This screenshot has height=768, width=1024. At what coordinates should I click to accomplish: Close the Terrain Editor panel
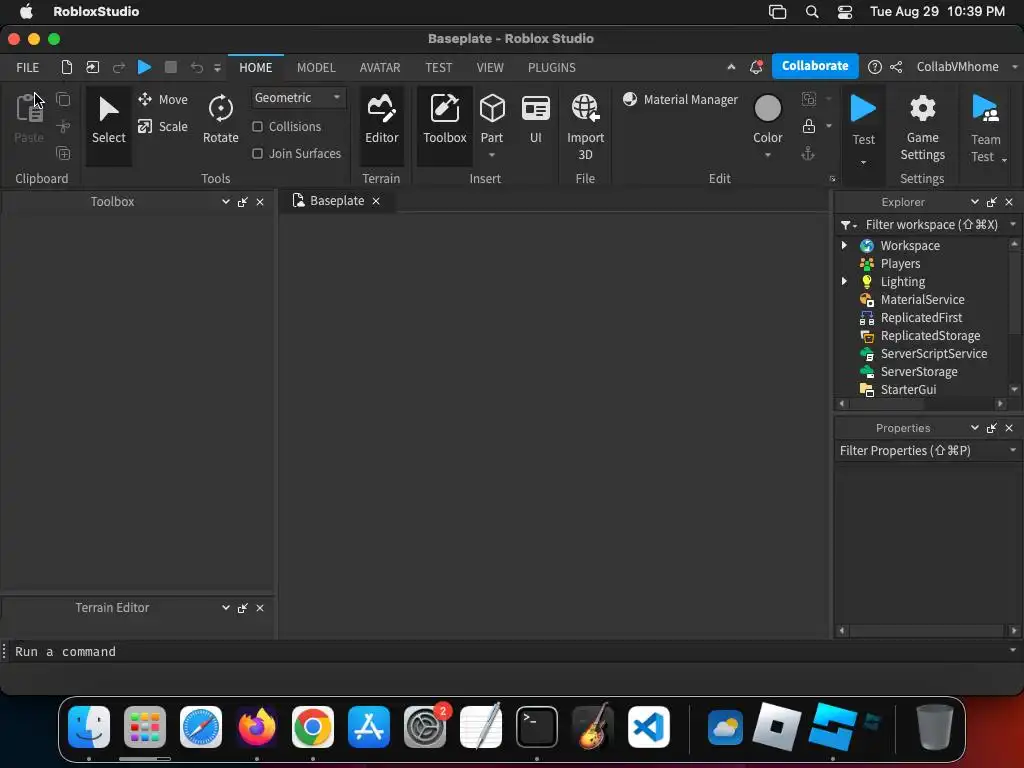pos(260,608)
